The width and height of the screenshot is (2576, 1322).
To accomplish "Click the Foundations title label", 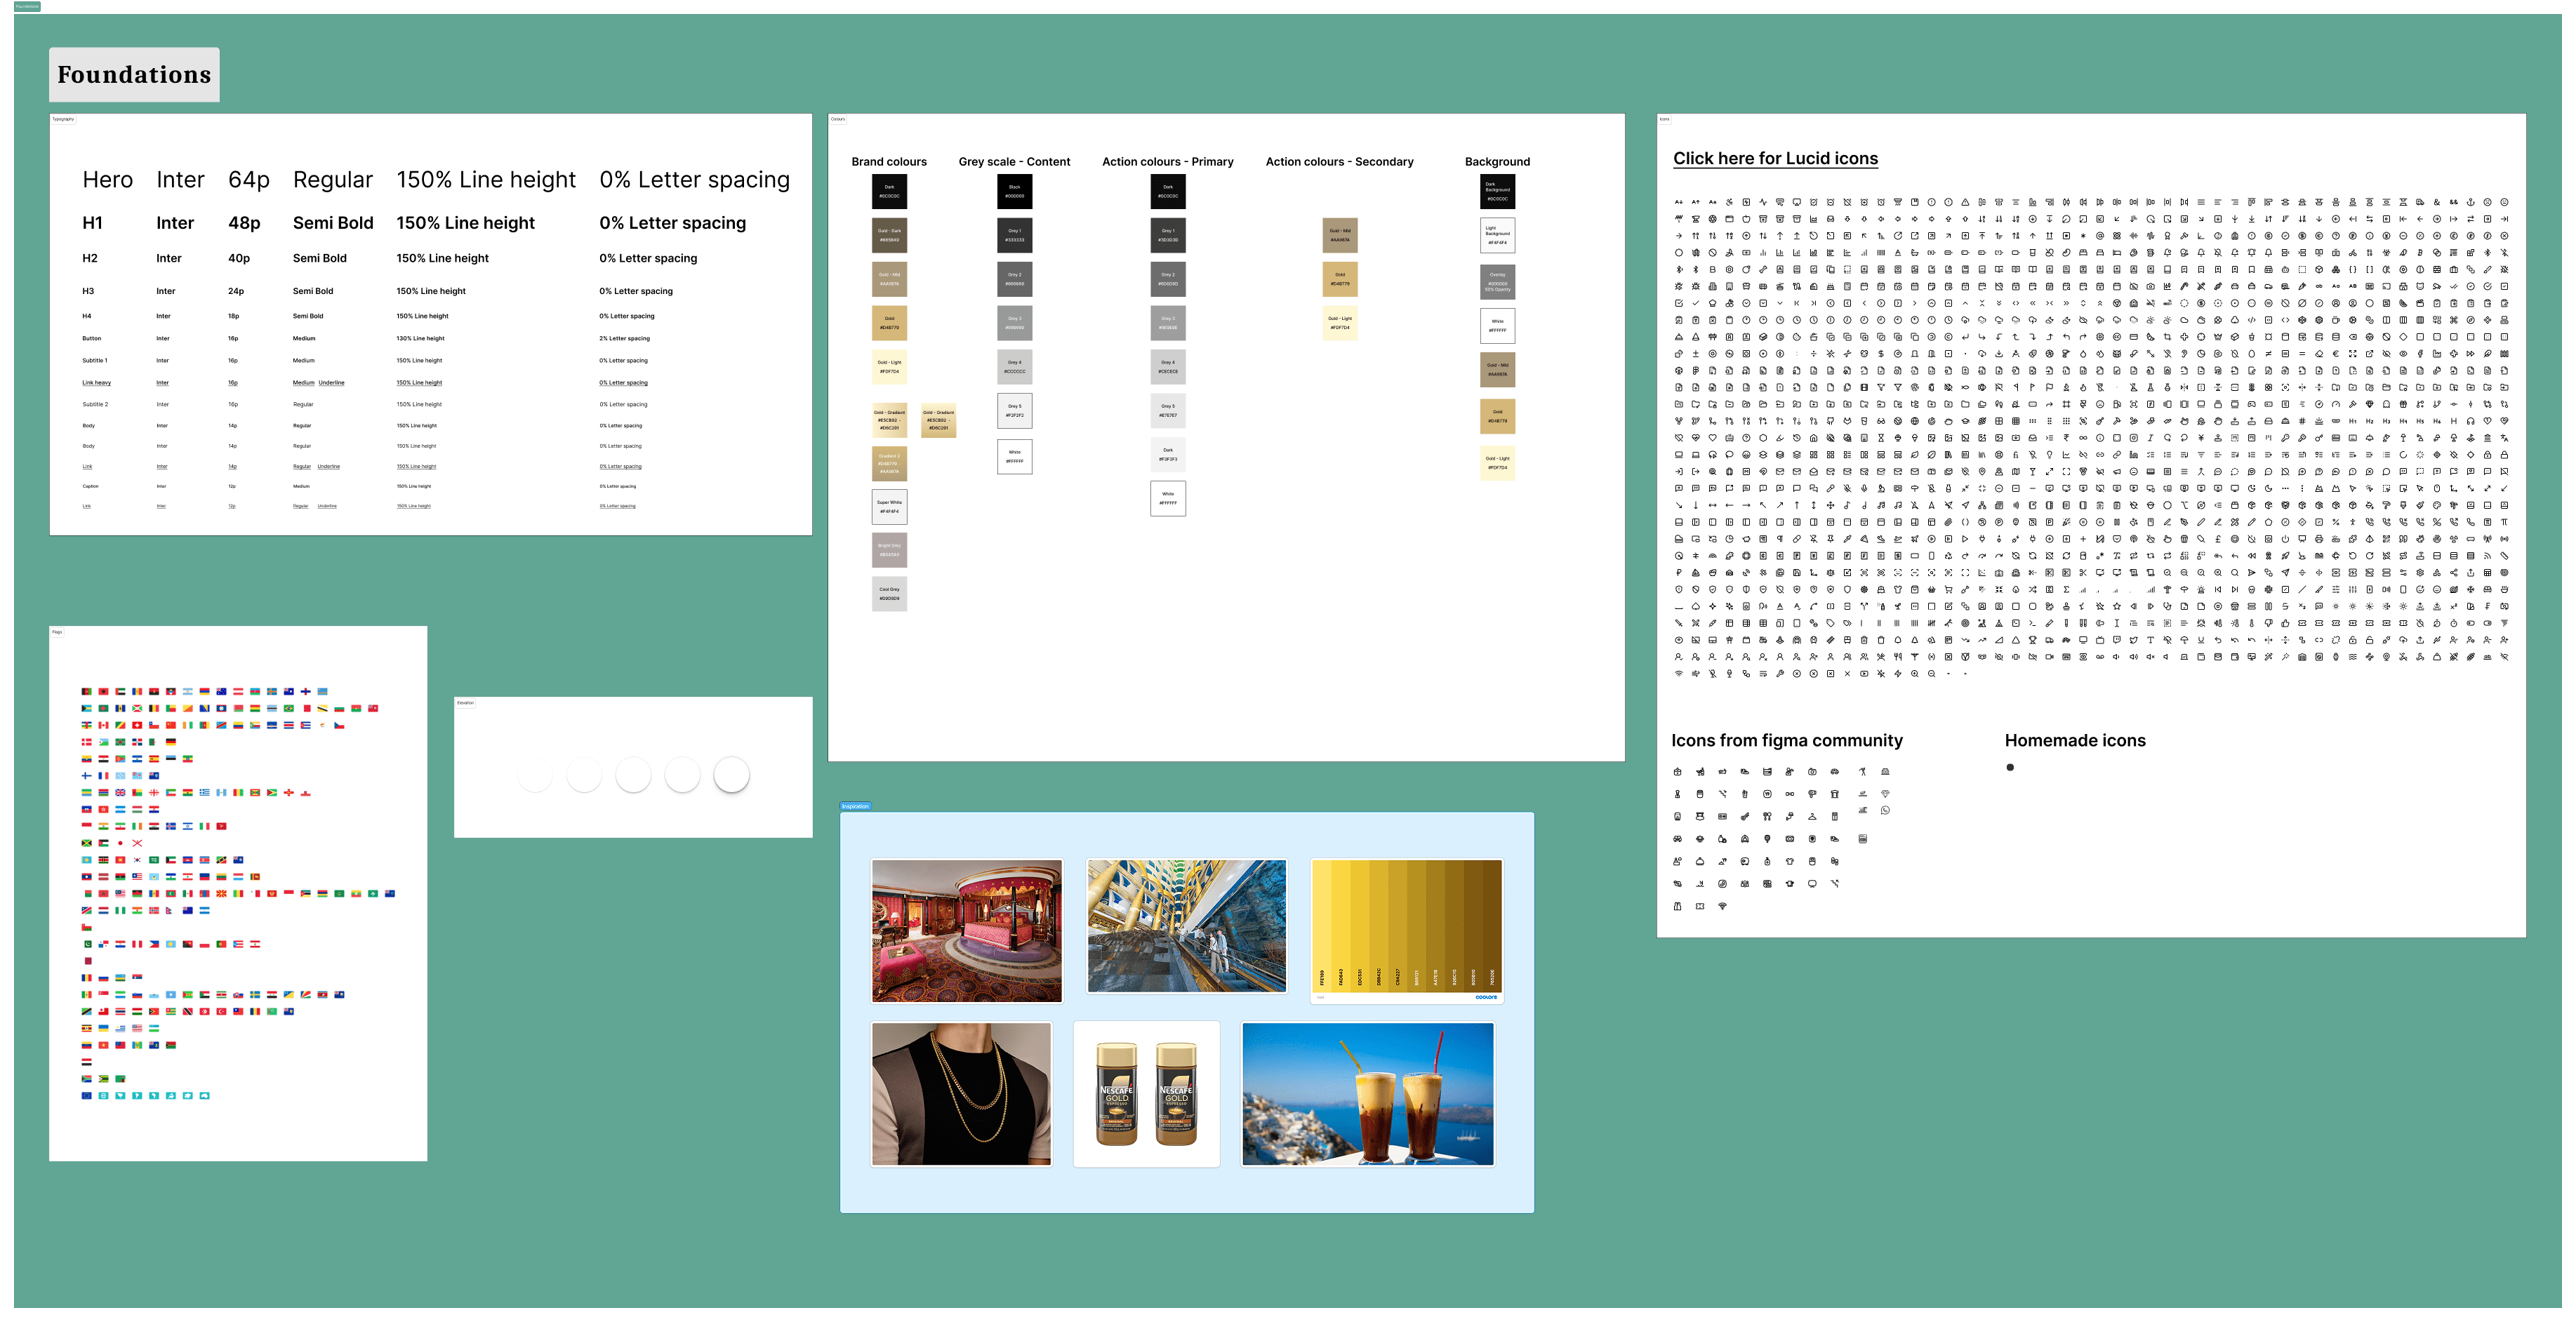I will (x=134, y=75).
